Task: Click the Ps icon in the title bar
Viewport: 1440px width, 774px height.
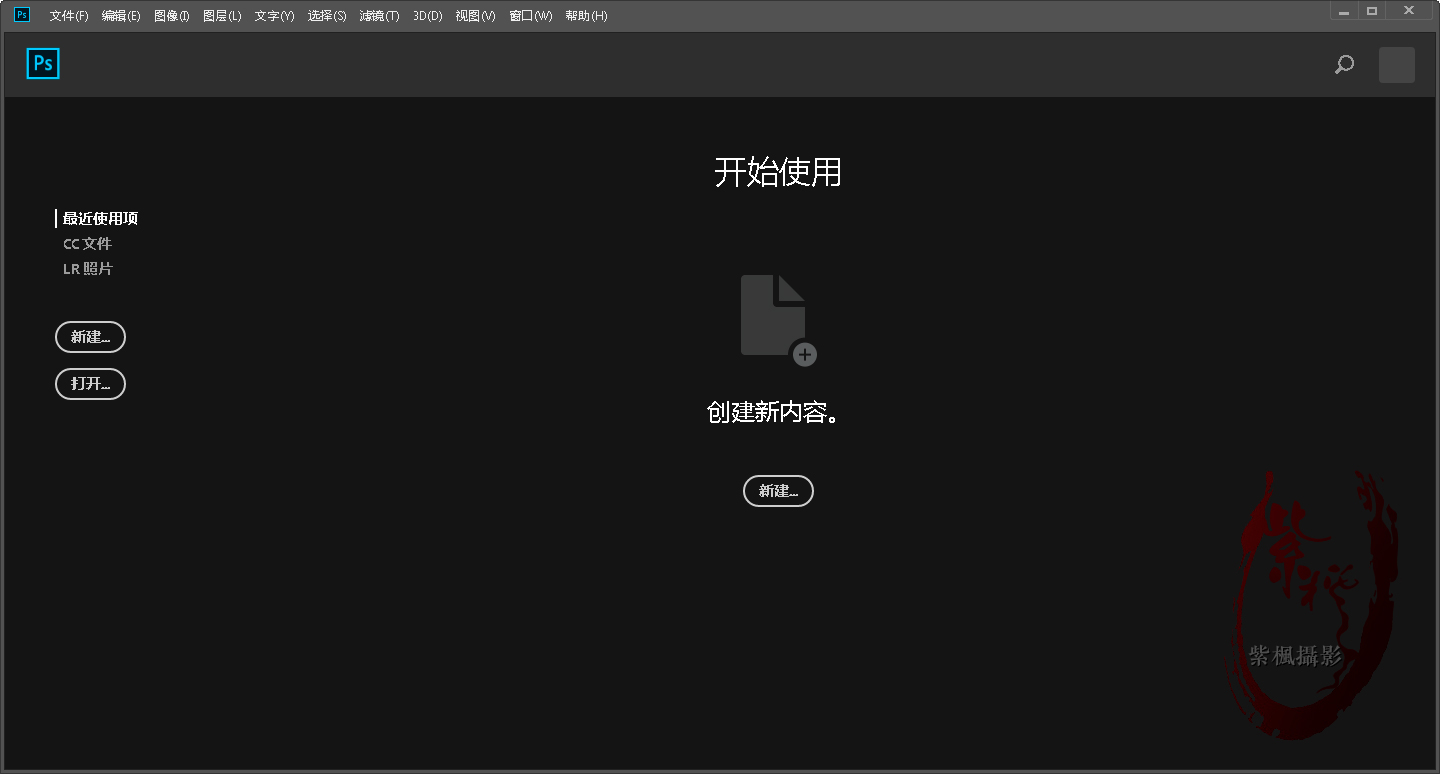Action: 20,15
